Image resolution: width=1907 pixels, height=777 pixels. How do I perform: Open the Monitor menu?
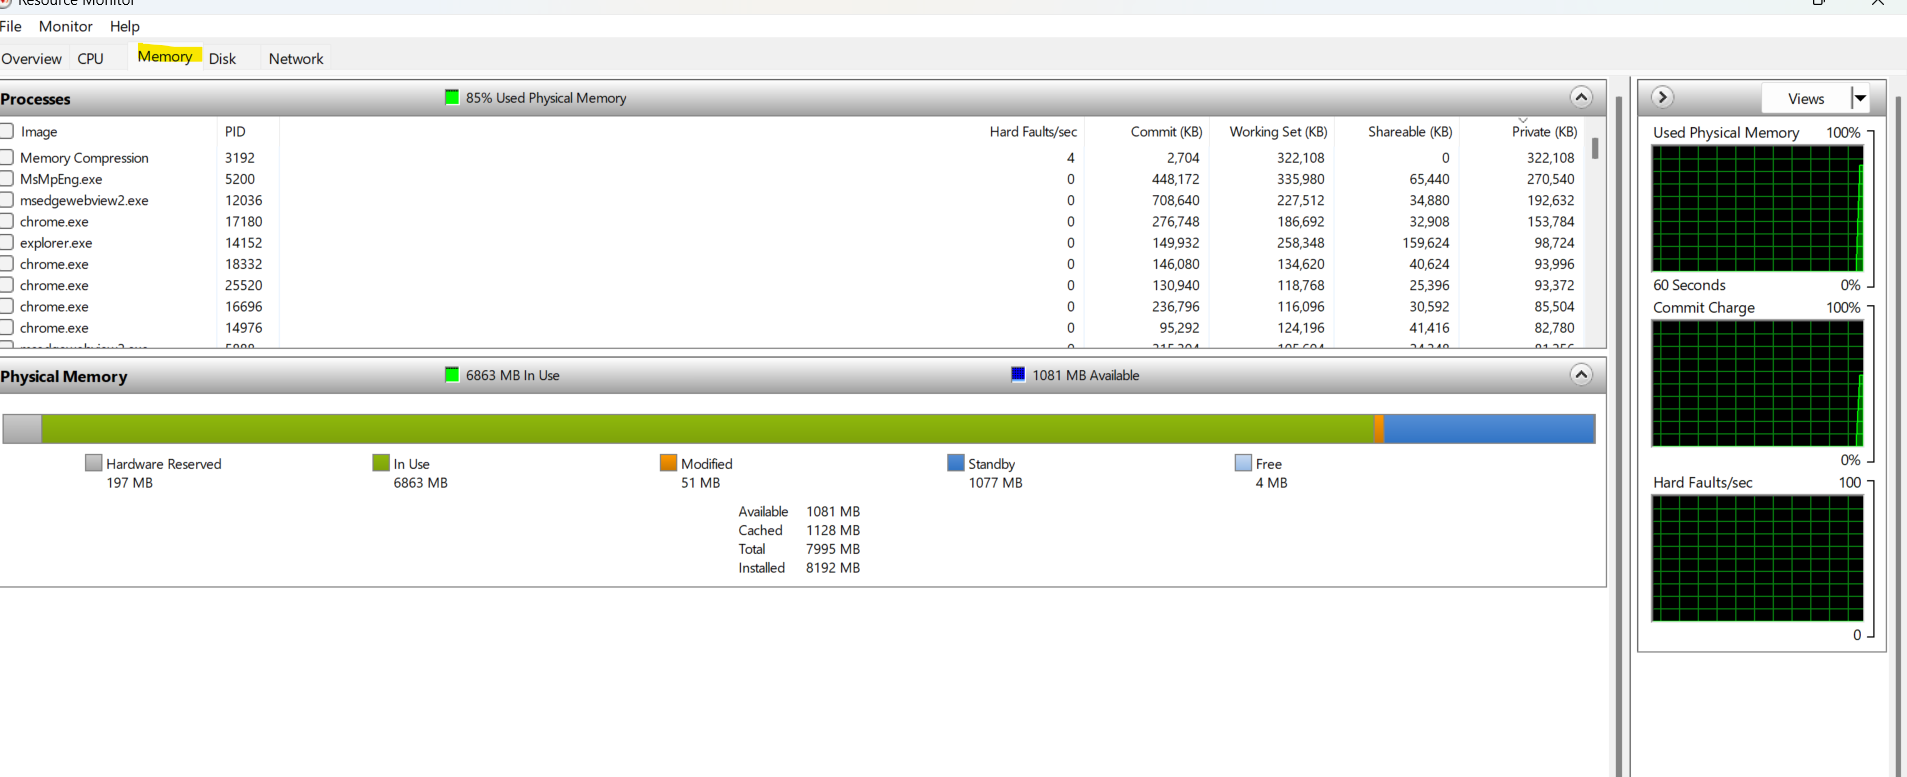pyautogui.click(x=66, y=26)
